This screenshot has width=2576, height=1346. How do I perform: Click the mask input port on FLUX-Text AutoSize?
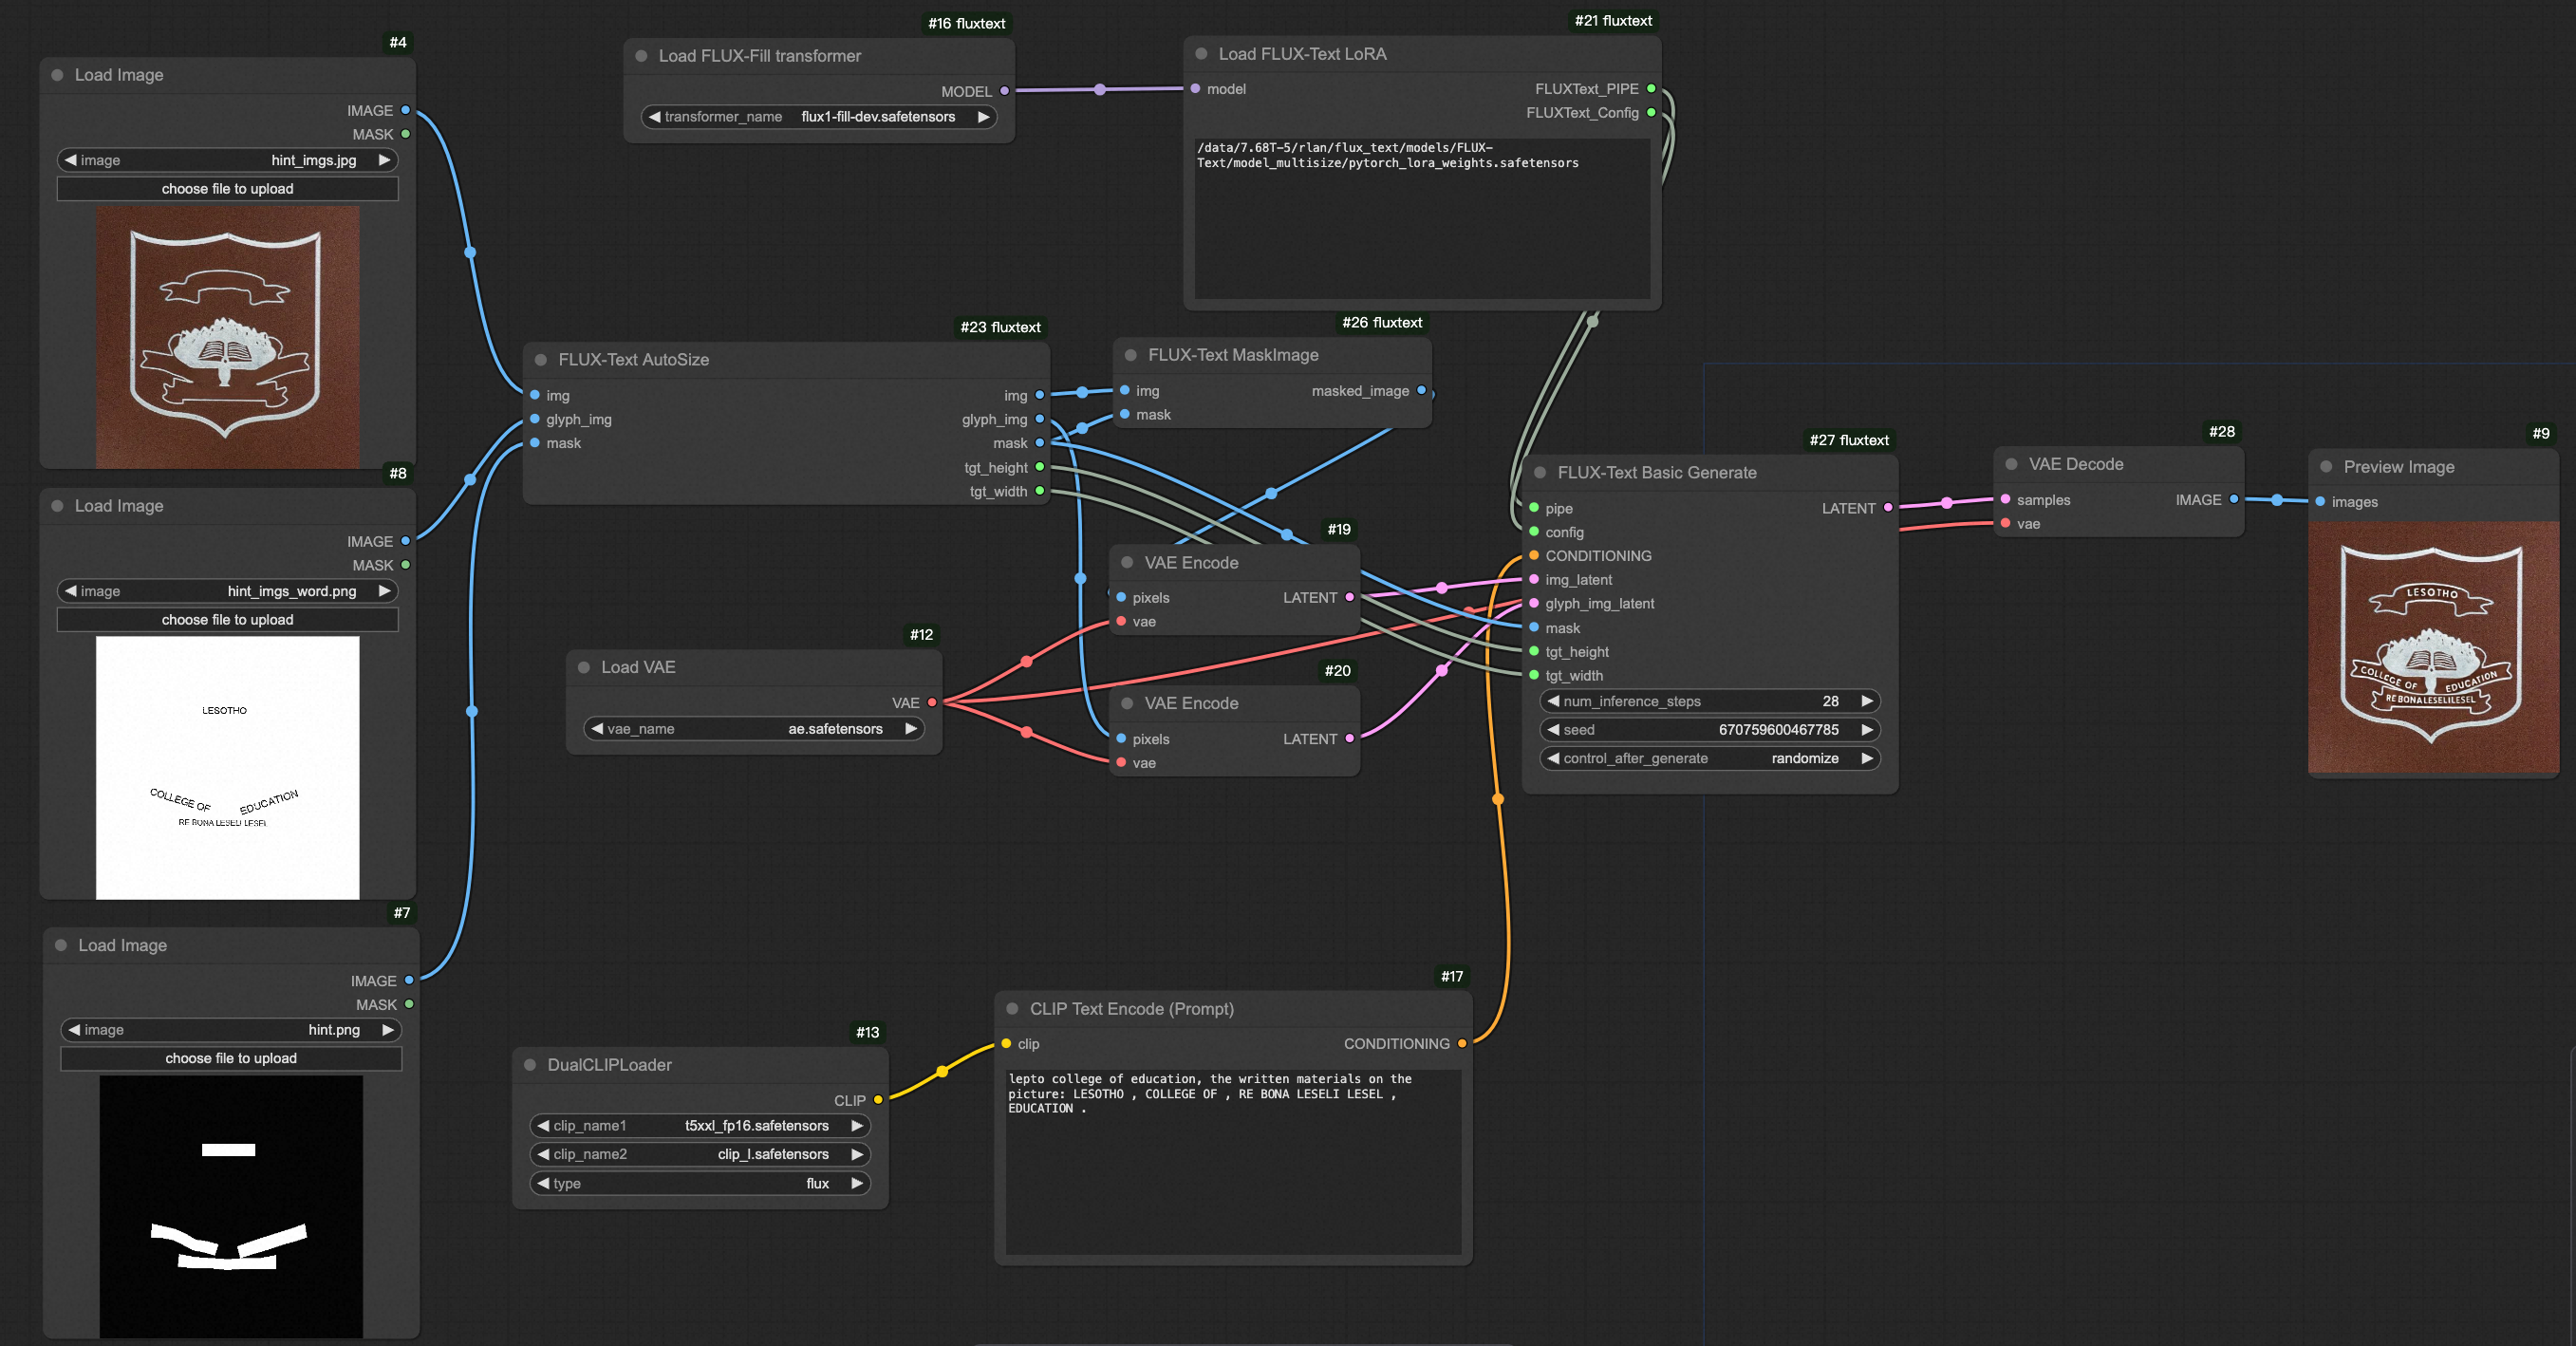point(537,443)
